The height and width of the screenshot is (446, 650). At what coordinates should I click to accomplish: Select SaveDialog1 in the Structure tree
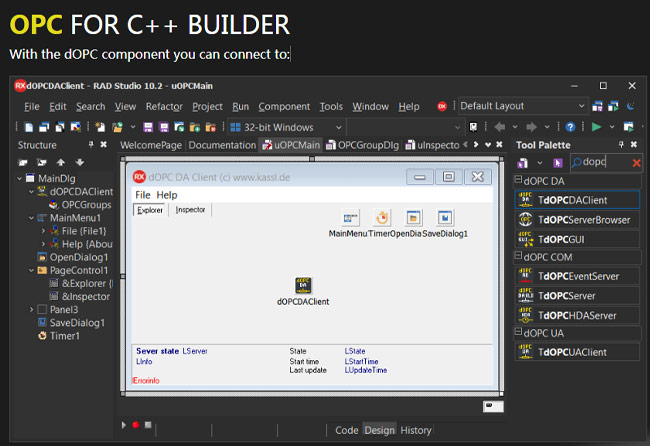click(77, 322)
